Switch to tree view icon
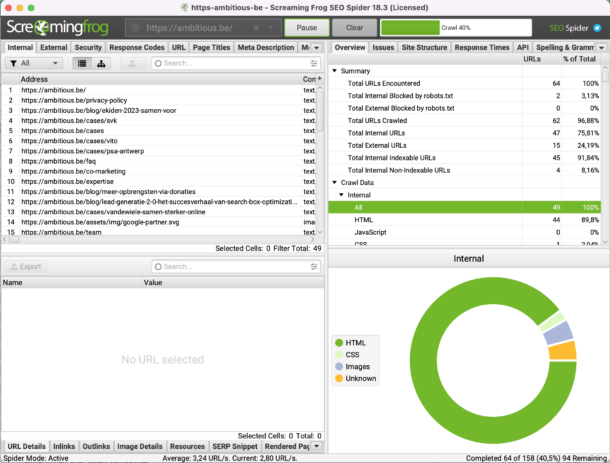The height and width of the screenshot is (463, 610). coord(101,63)
